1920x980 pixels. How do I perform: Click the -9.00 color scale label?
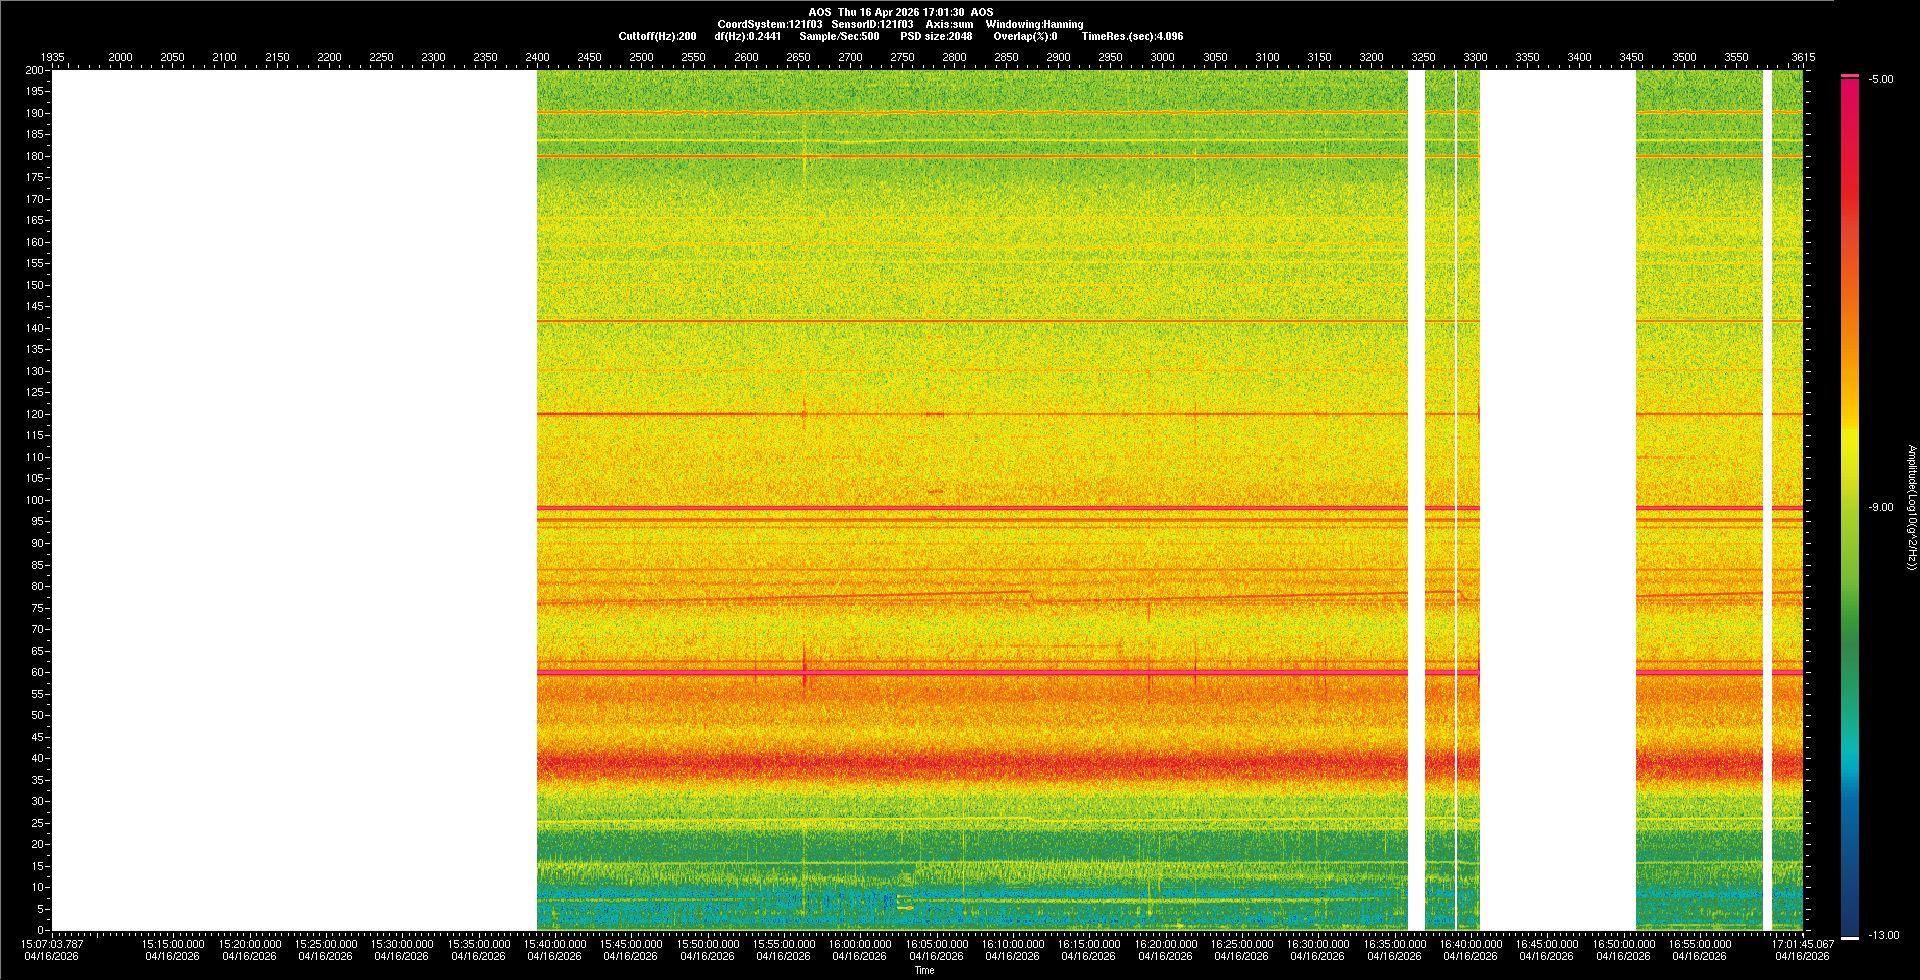(1881, 507)
